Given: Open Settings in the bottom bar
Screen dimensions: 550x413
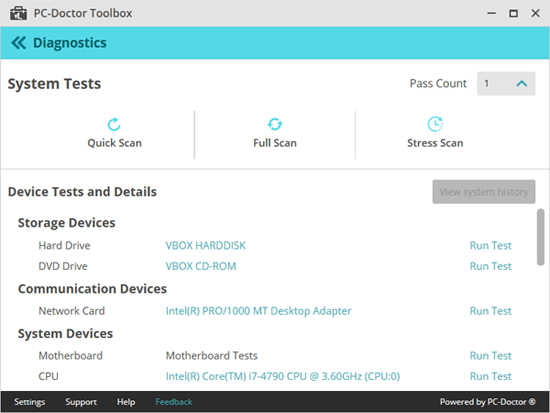Looking at the screenshot, I should click(x=29, y=402).
